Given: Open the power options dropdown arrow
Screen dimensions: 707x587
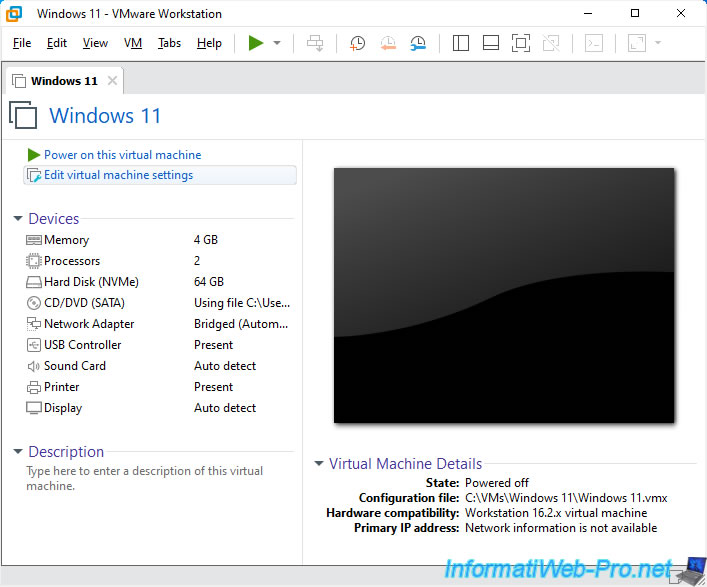Looking at the screenshot, I should click(277, 43).
